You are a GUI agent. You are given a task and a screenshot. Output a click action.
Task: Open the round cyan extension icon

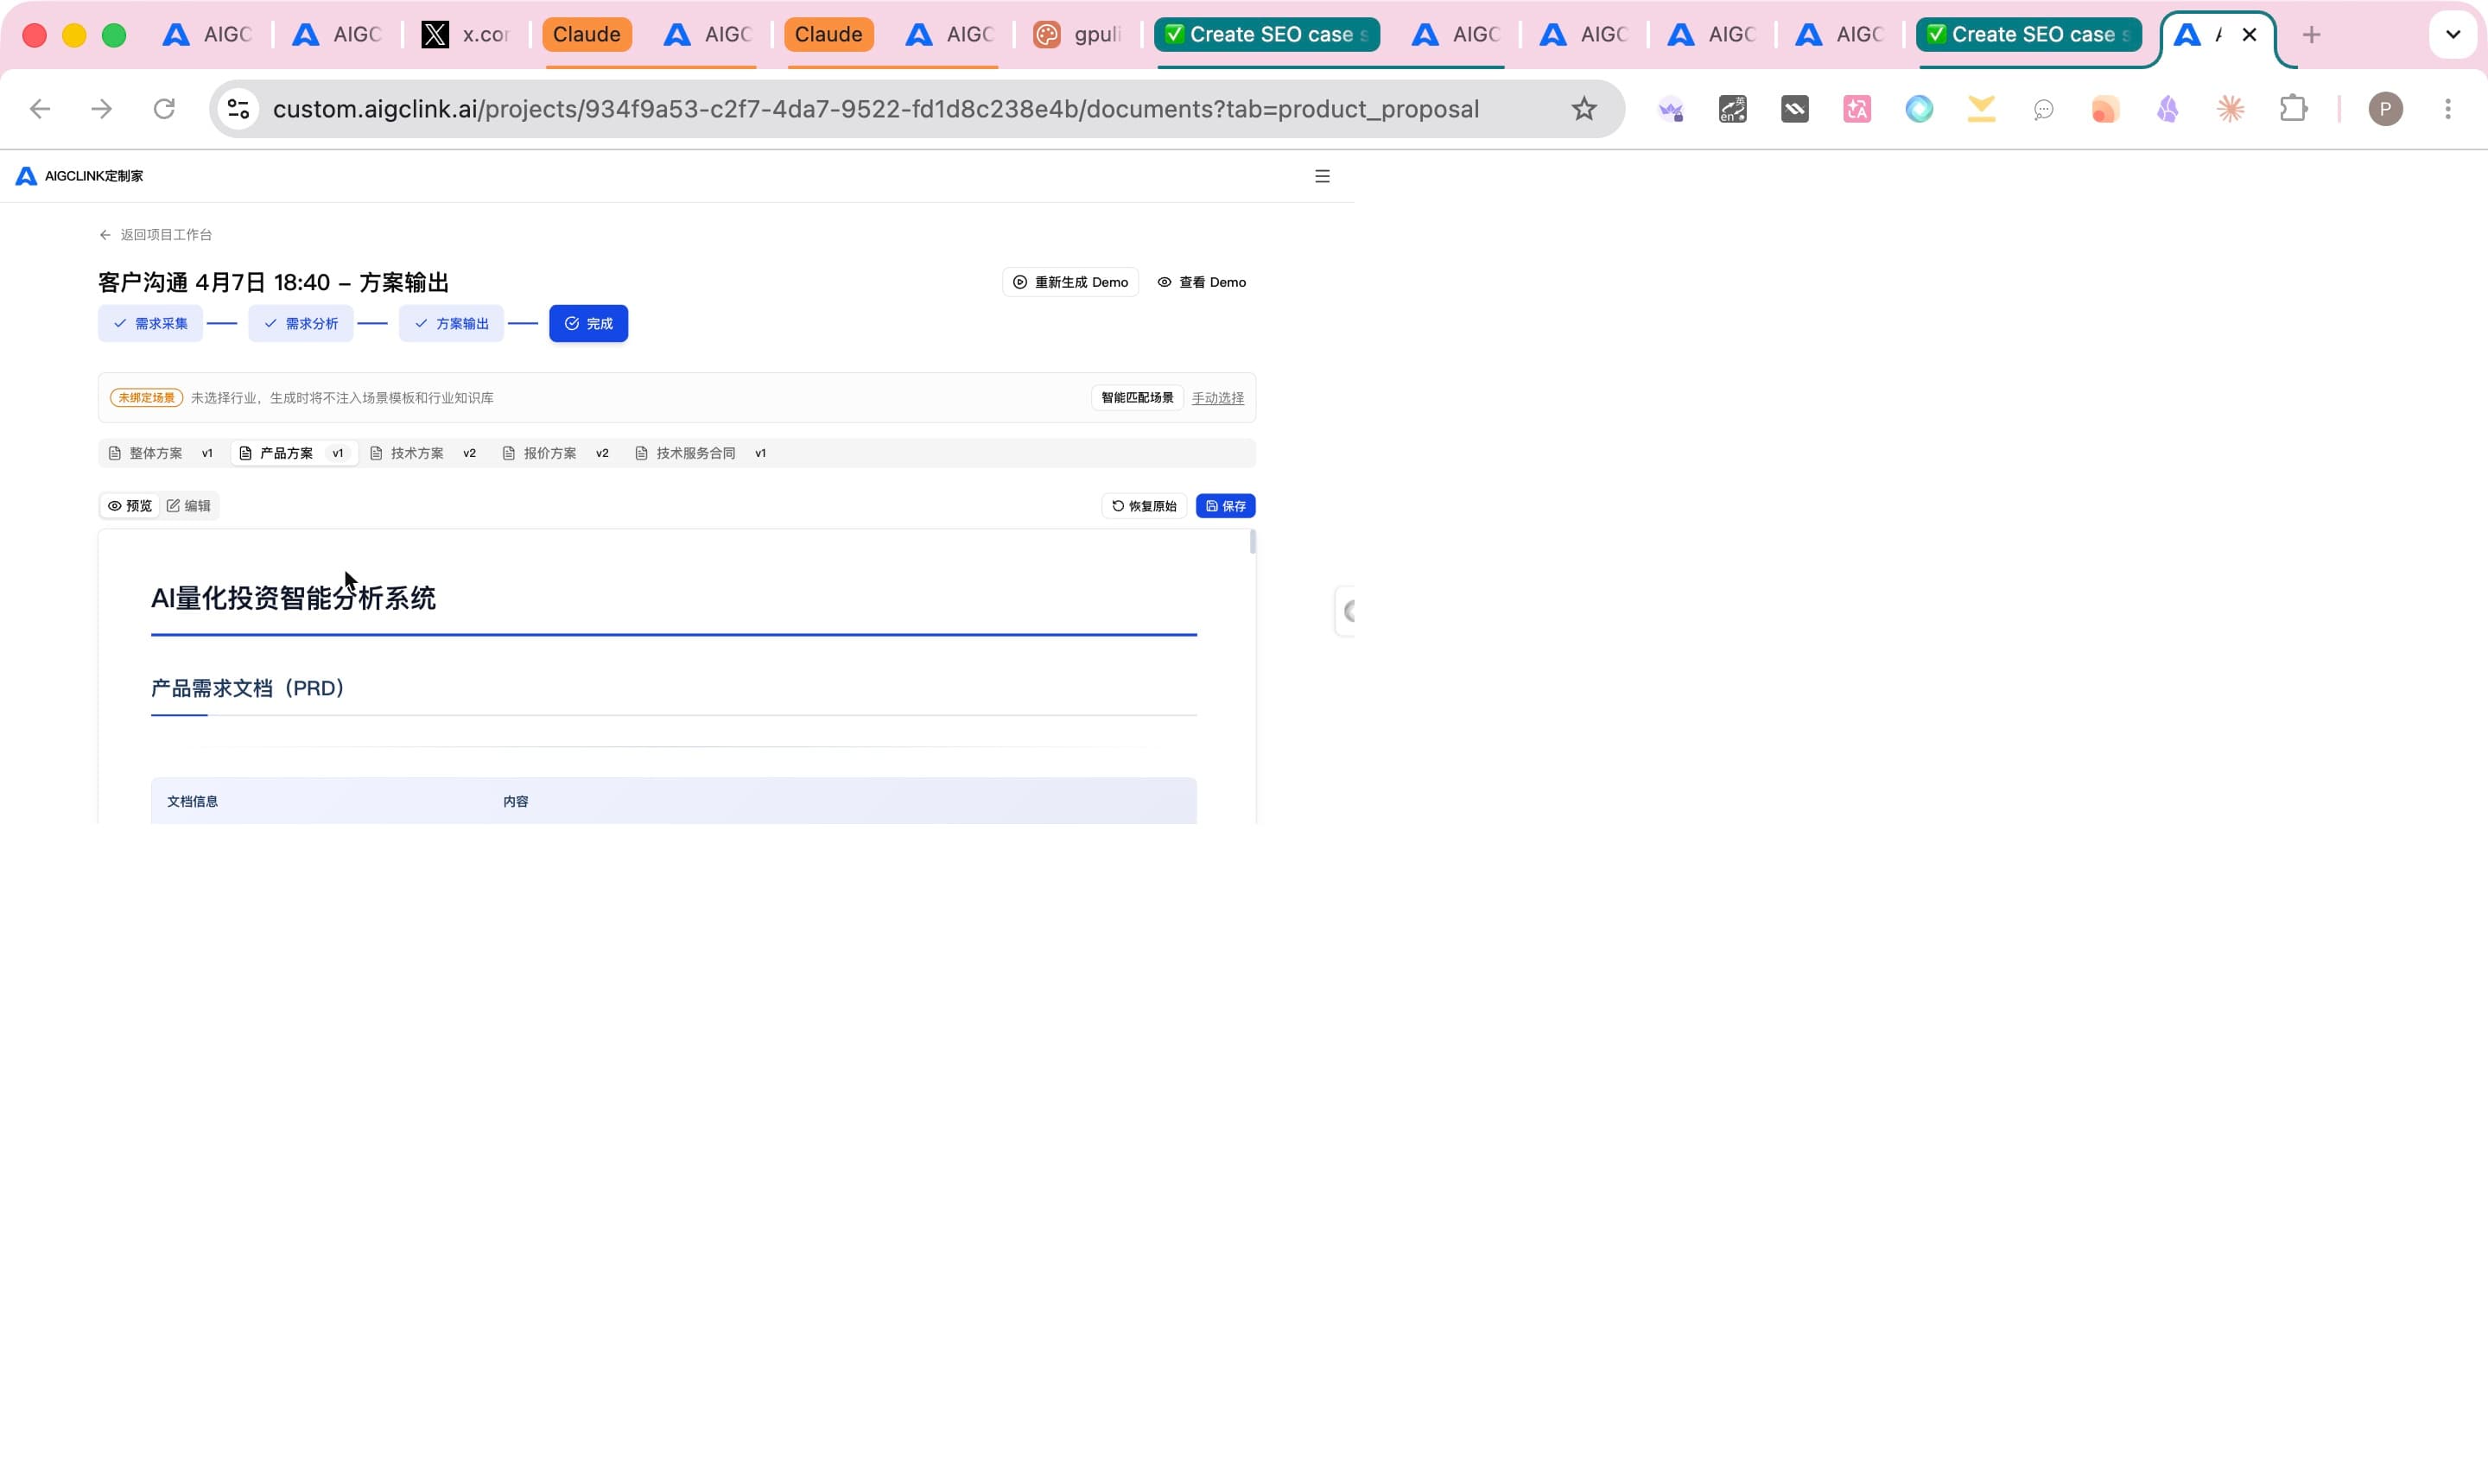tap(1919, 109)
